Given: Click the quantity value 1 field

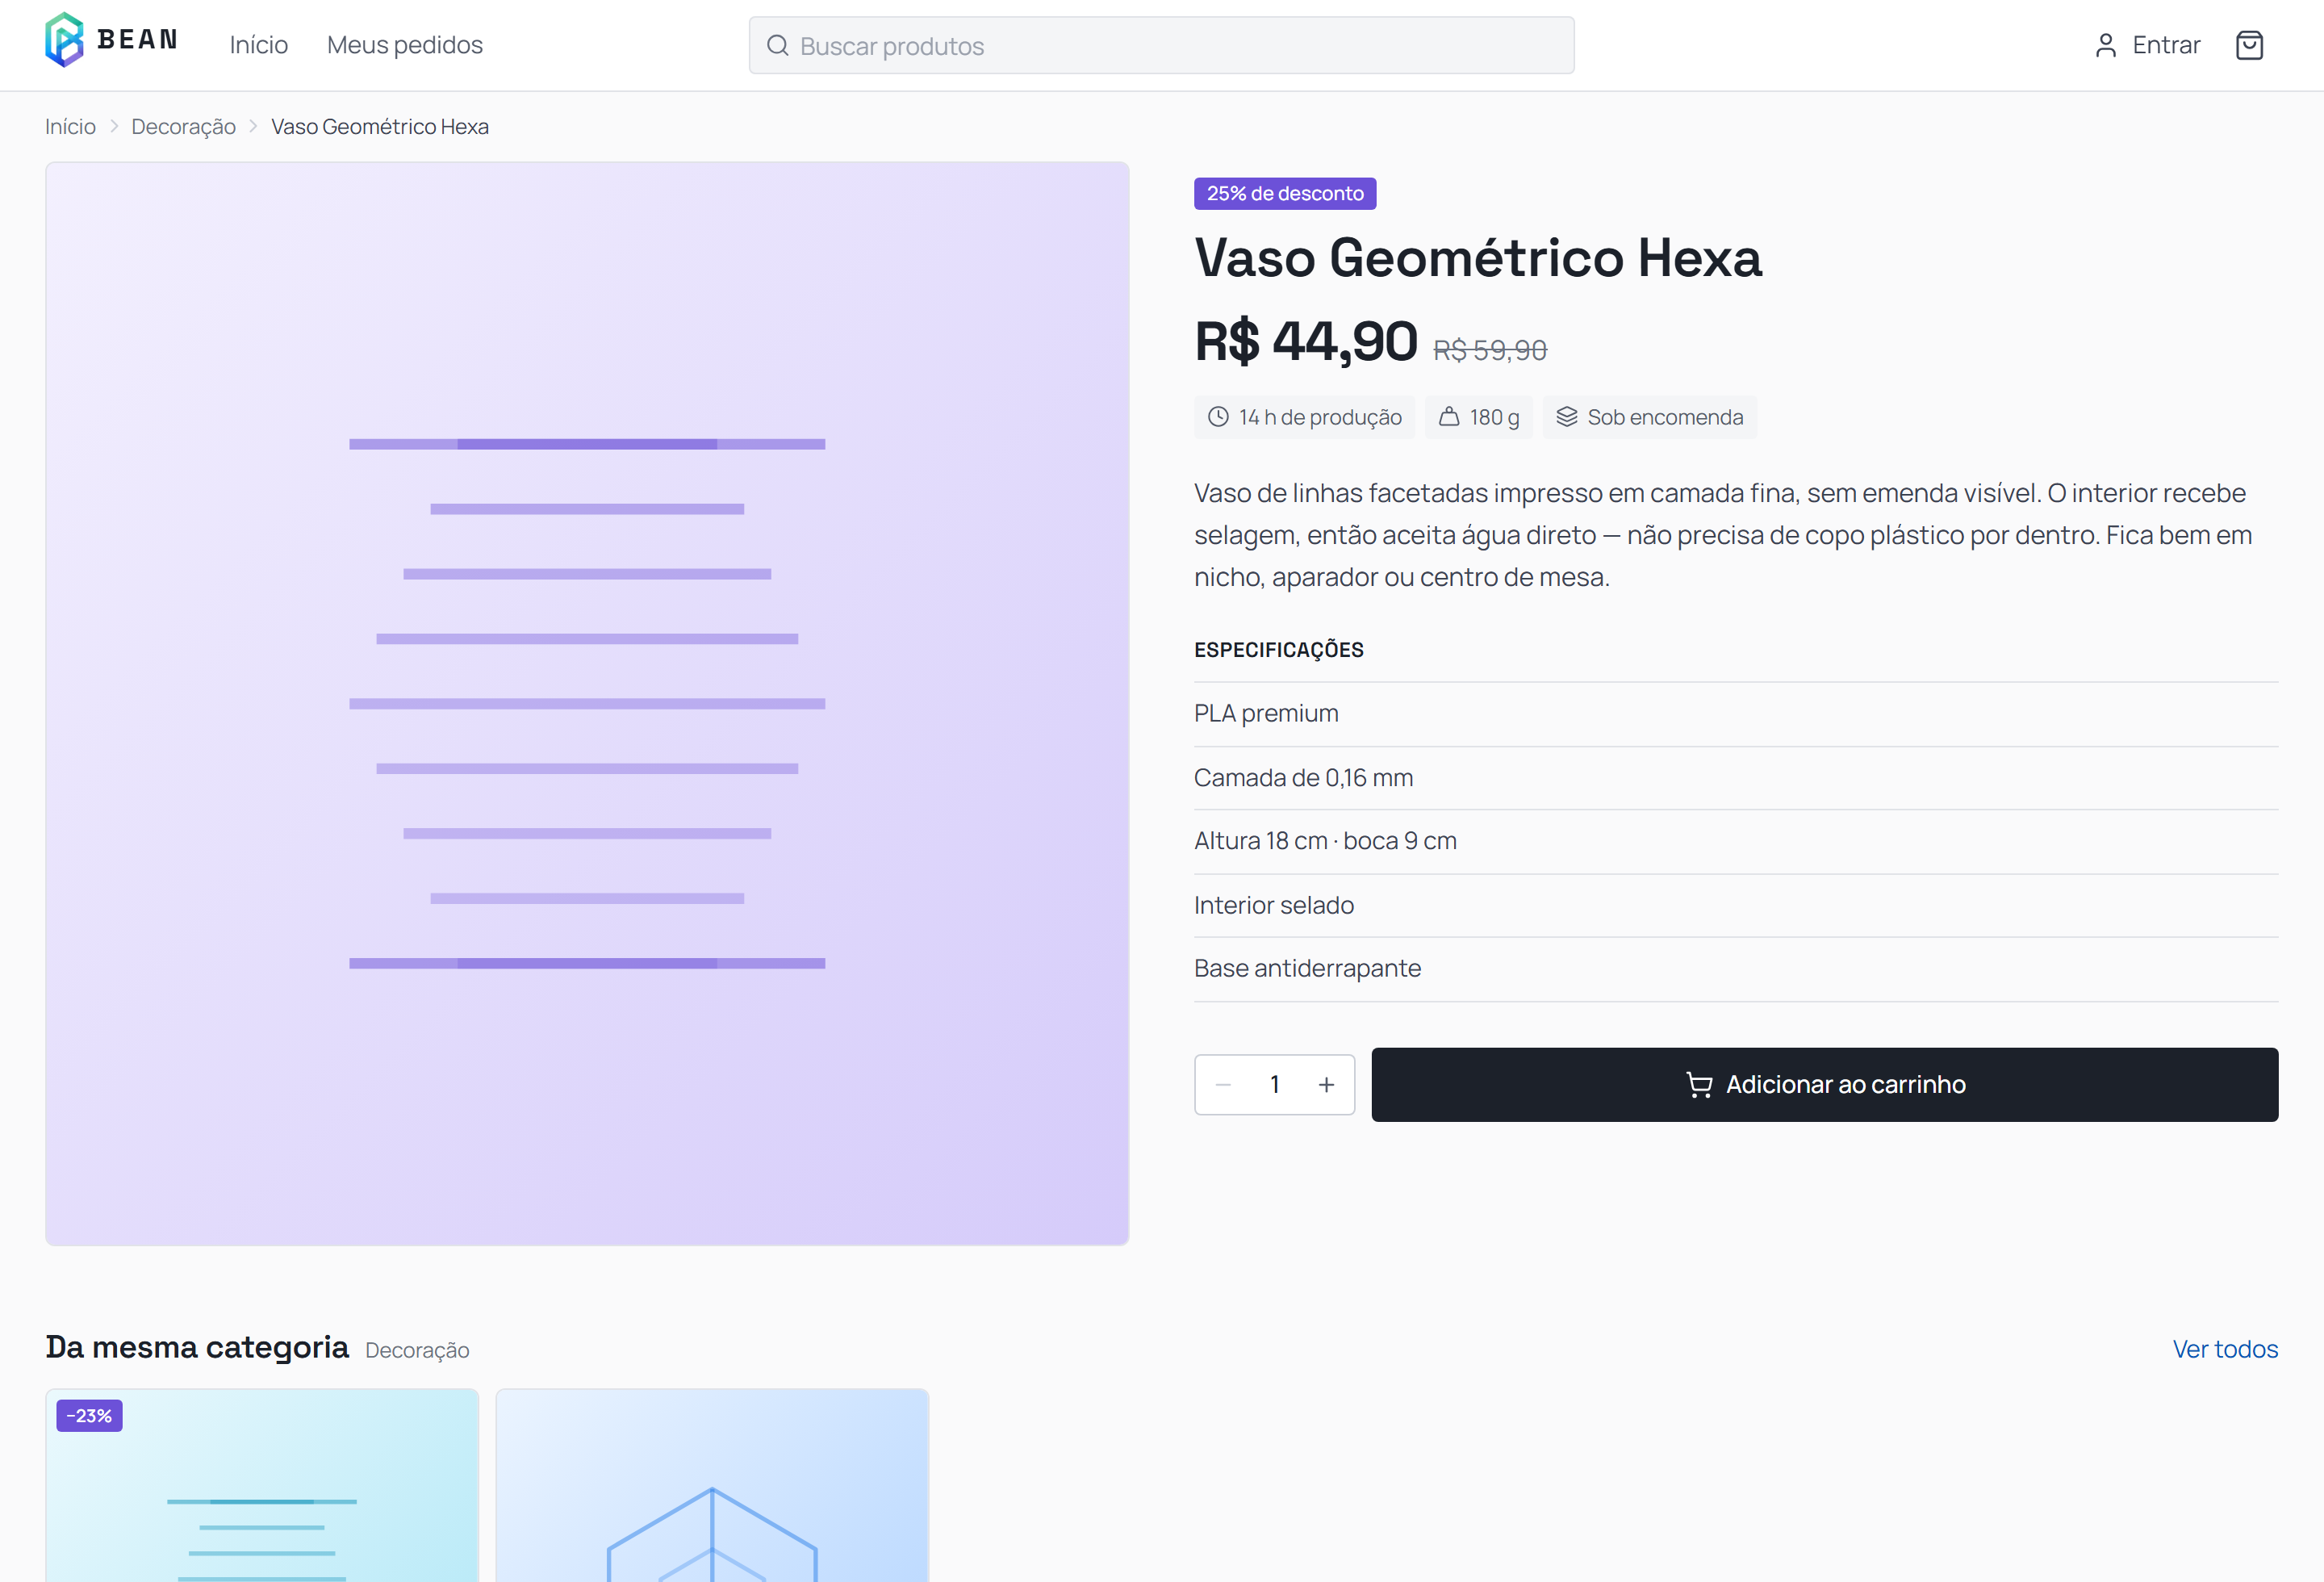Looking at the screenshot, I should pyautogui.click(x=1274, y=1085).
